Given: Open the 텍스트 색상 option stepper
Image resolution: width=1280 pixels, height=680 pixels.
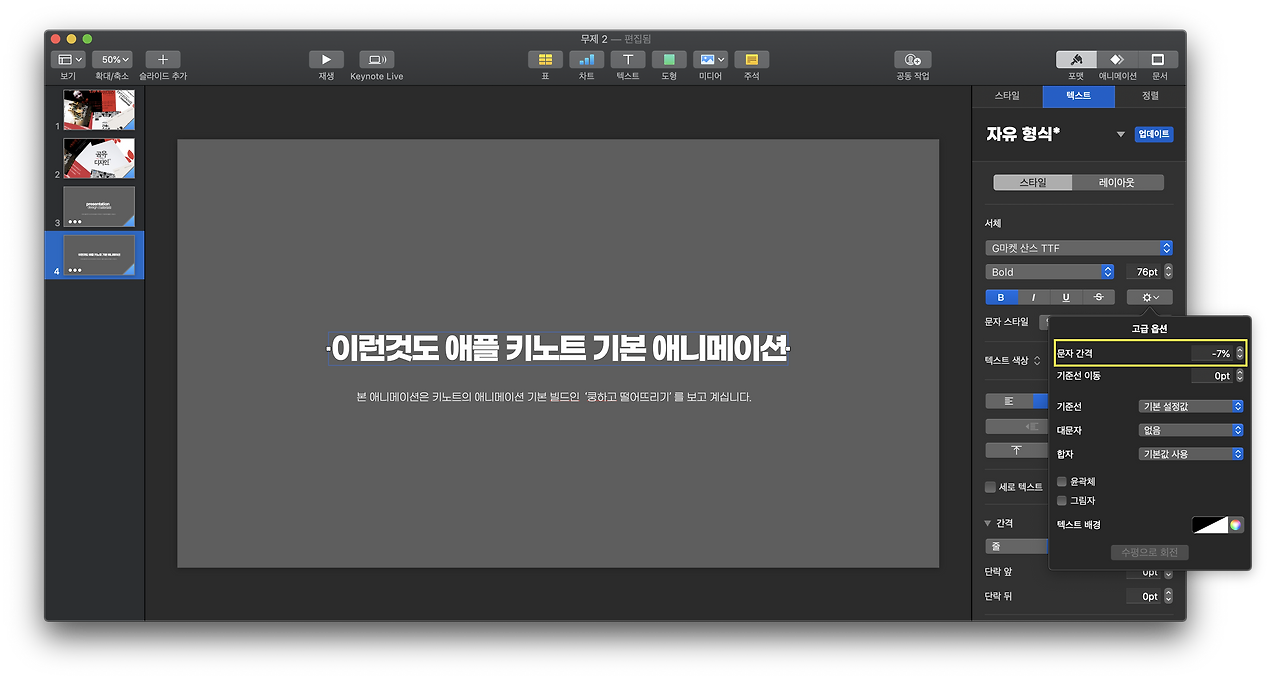Looking at the screenshot, I should point(1038,360).
